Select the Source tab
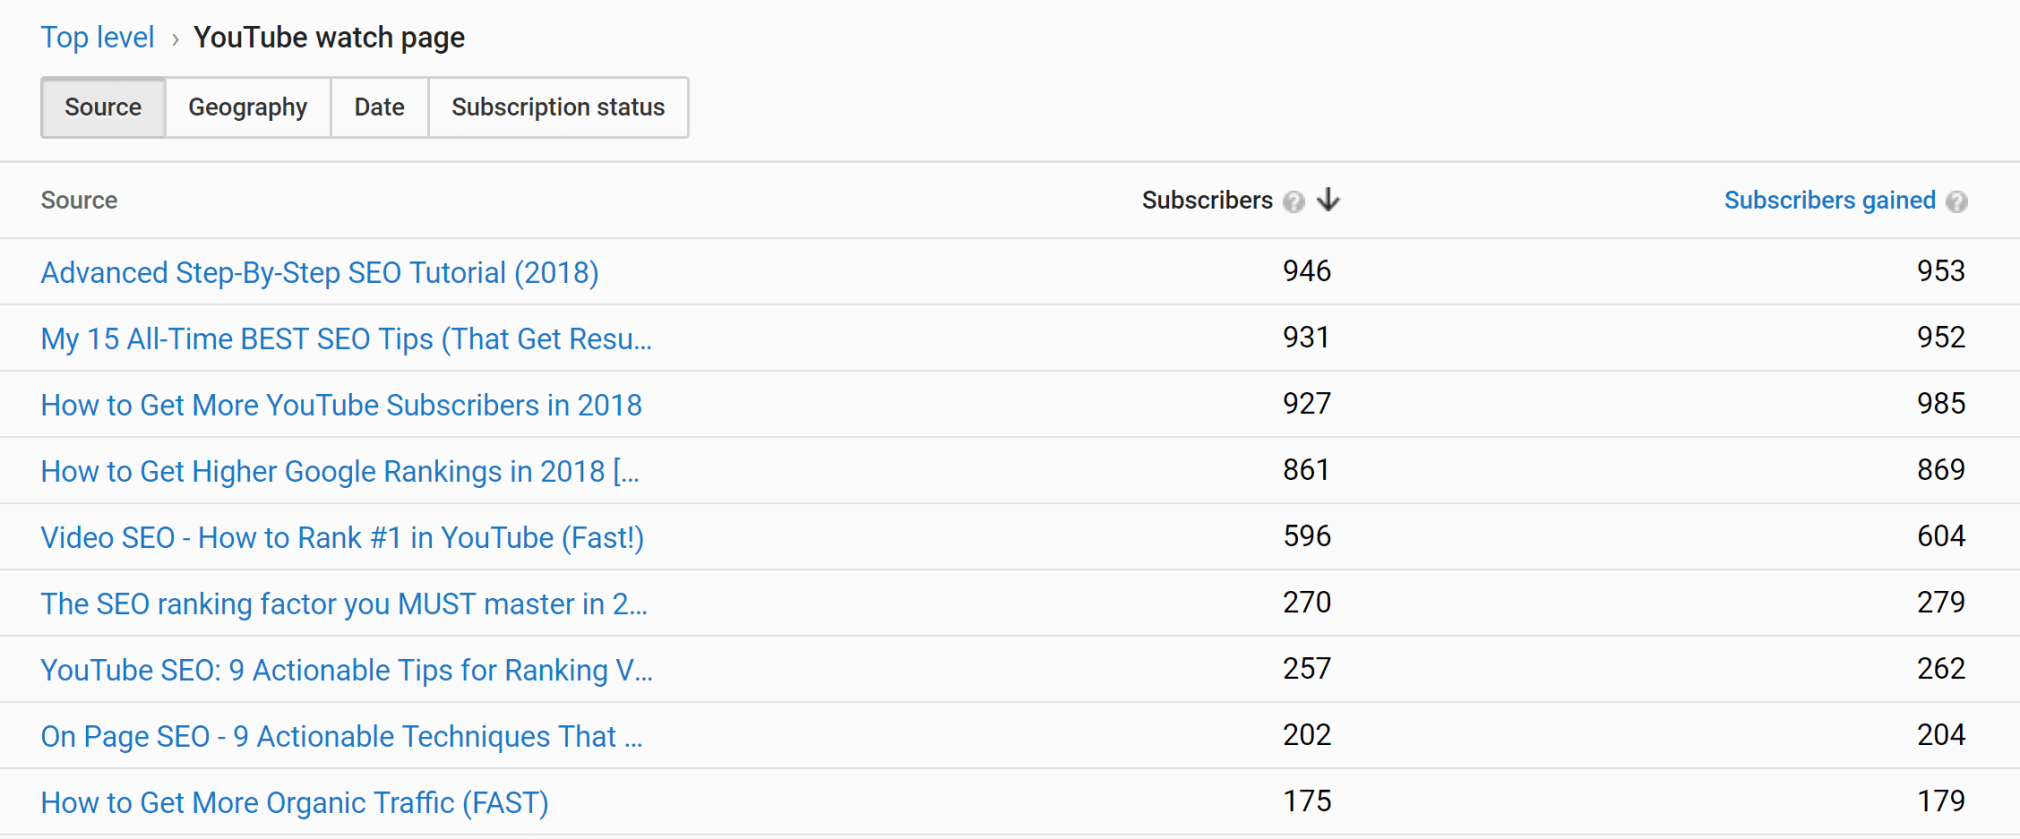Screen dimensions: 2020x839 point(102,107)
